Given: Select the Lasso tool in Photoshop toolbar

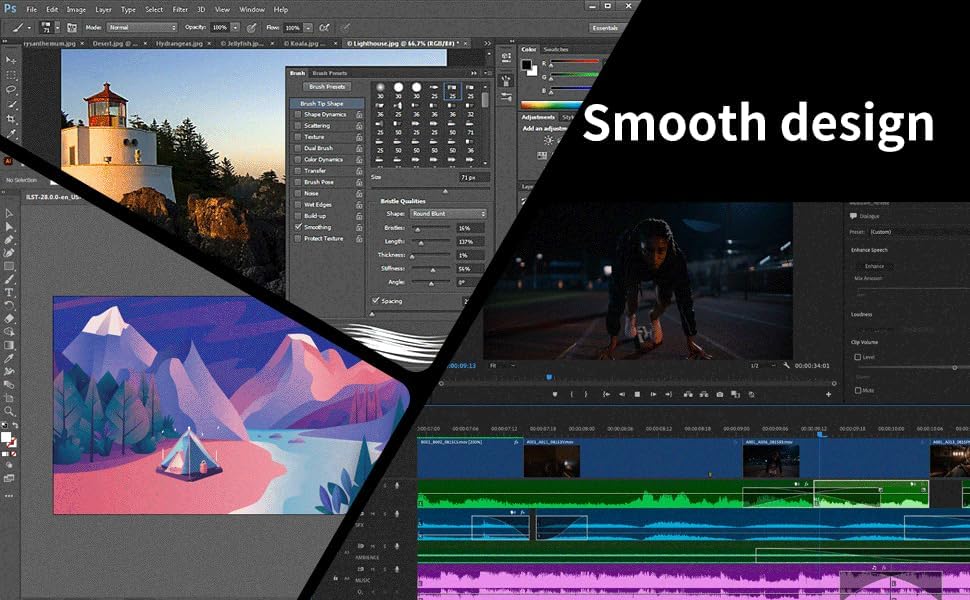Looking at the screenshot, I should click(x=12, y=89).
